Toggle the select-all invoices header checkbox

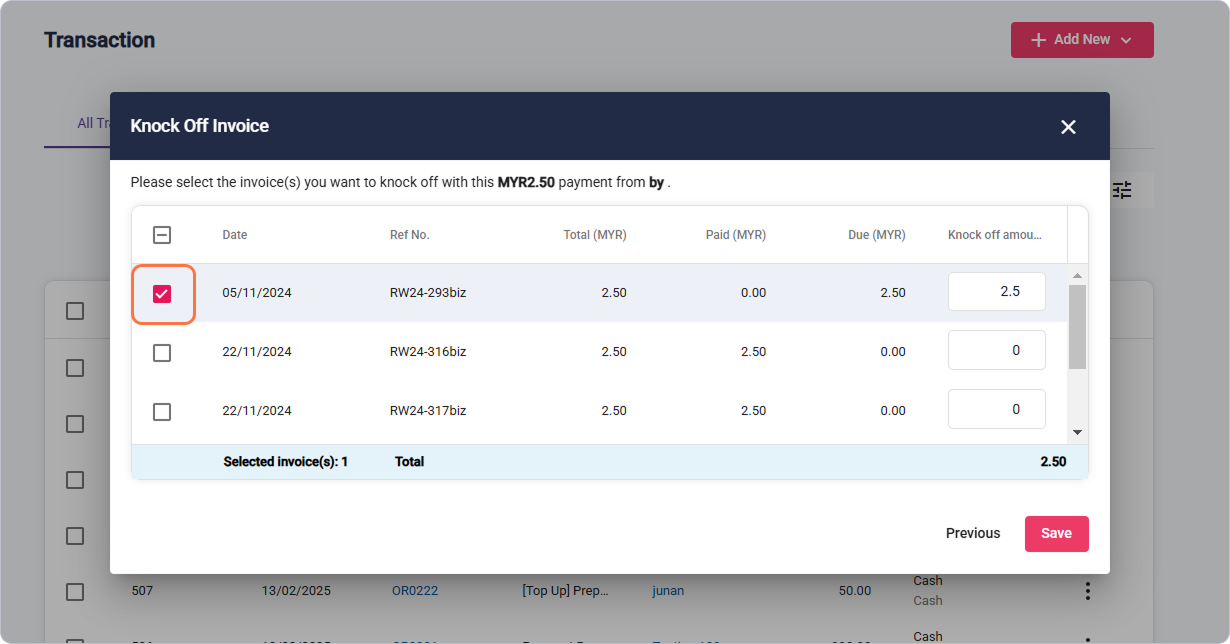click(162, 235)
